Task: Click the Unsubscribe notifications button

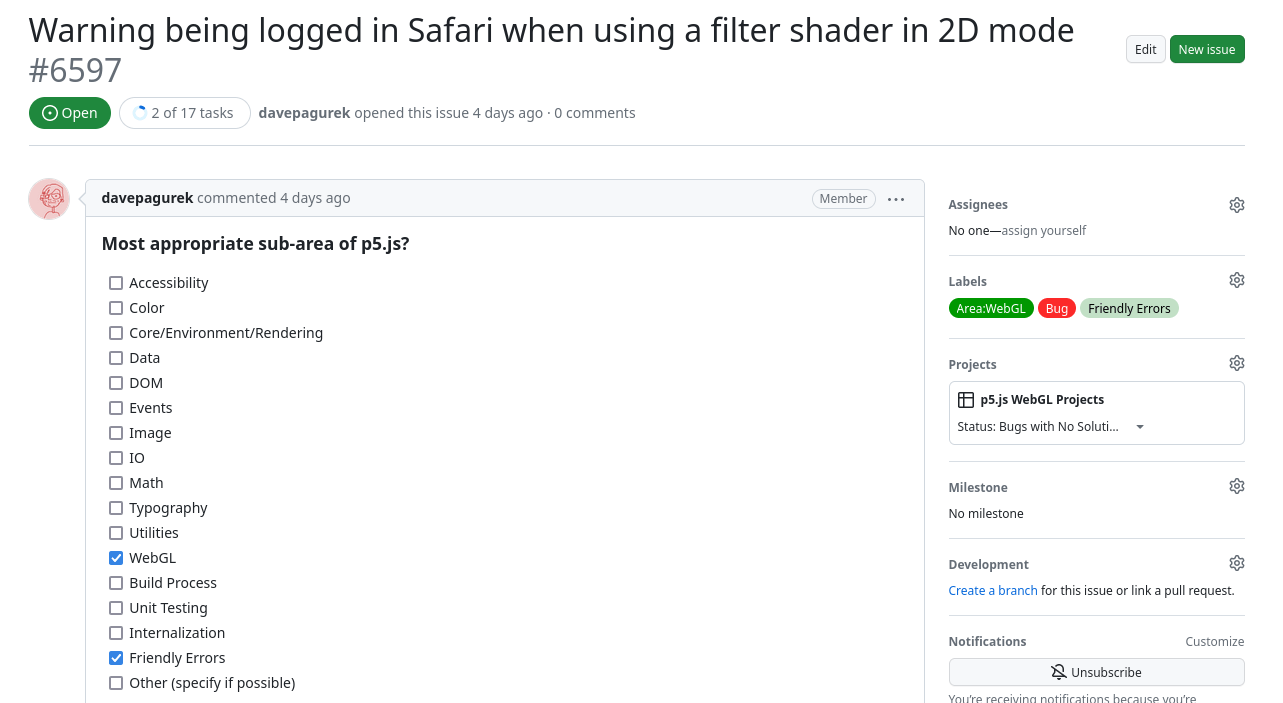Action: 1096,672
